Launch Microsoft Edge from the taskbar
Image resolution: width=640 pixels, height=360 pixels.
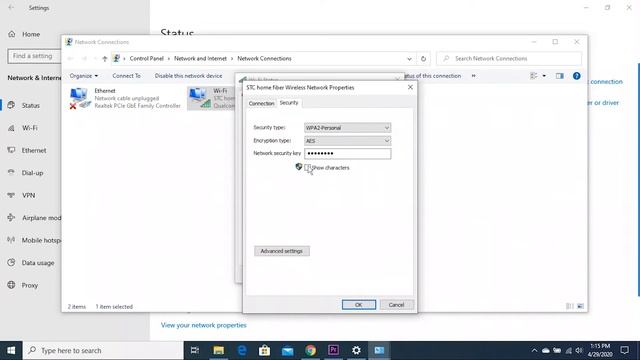(242, 350)
